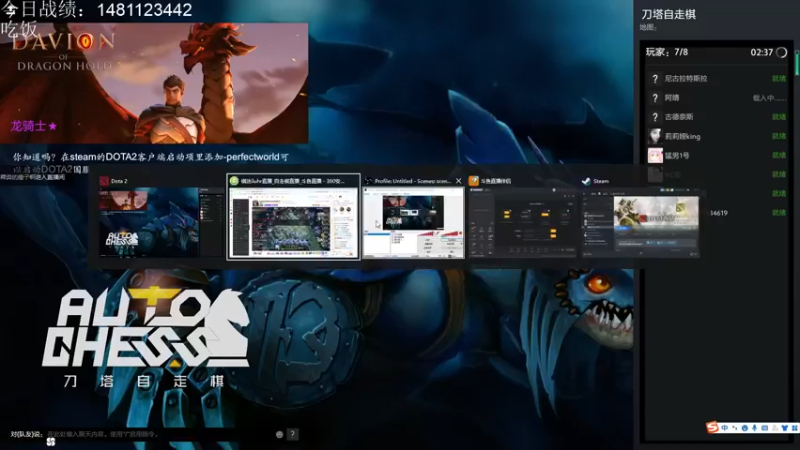800x450 pixels.
Task: Open the soft keyboard icon in IME bar
Action: 764,428
